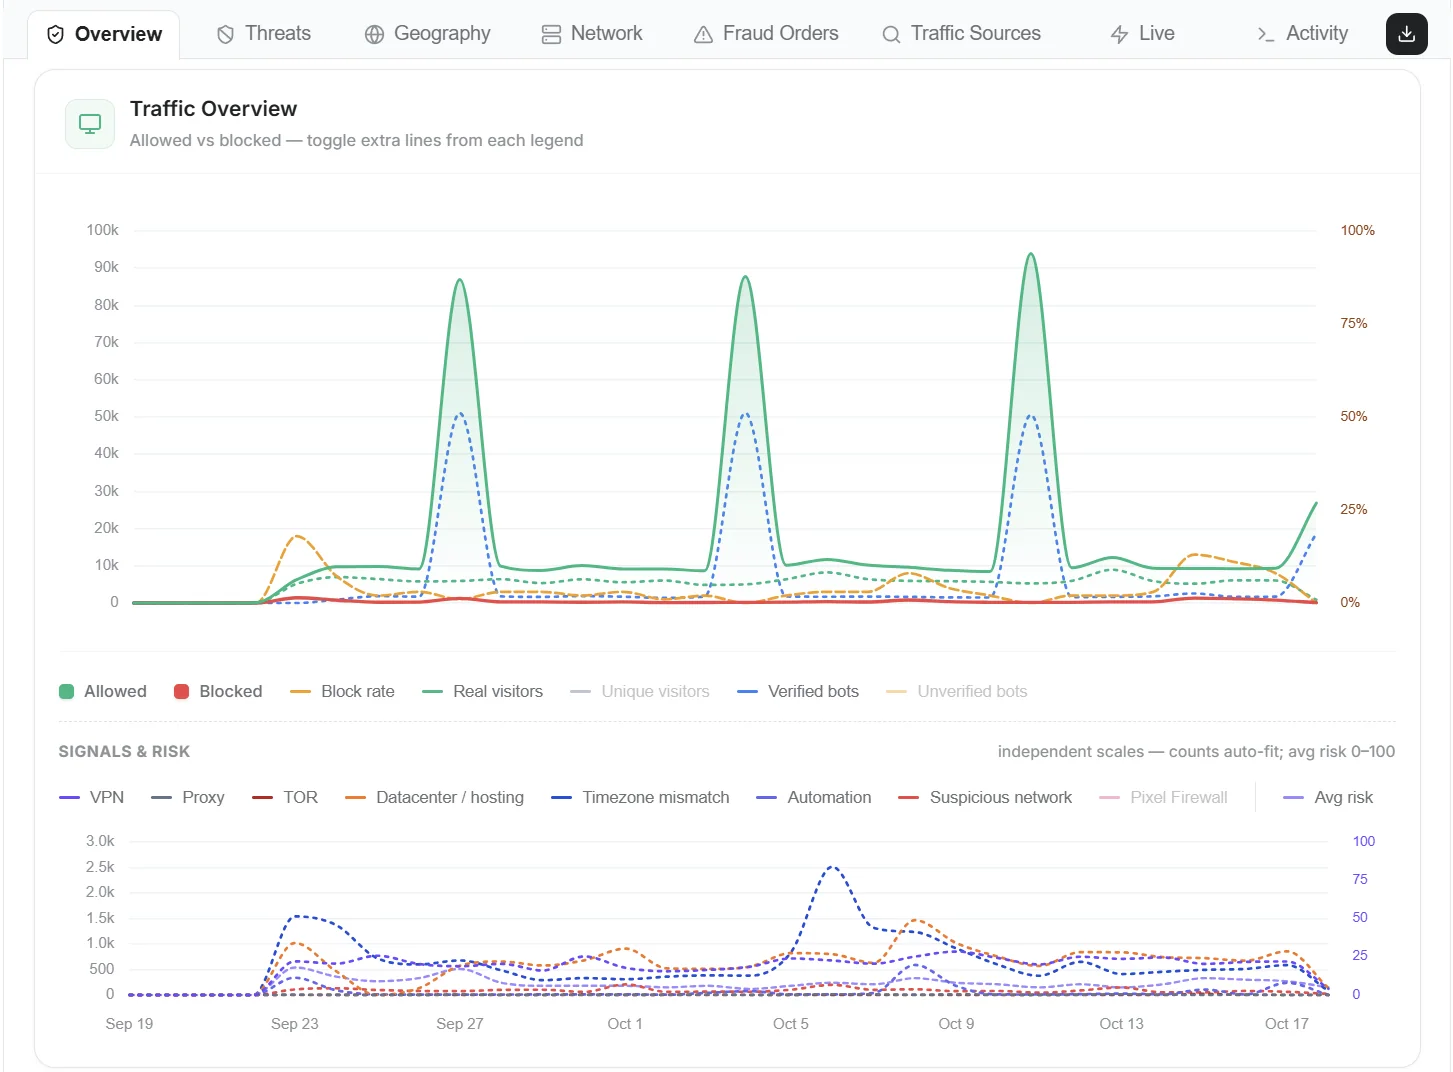Go to the Network tab
The width and height of the screenshot is (1453, 1072).
coord(592,34)
